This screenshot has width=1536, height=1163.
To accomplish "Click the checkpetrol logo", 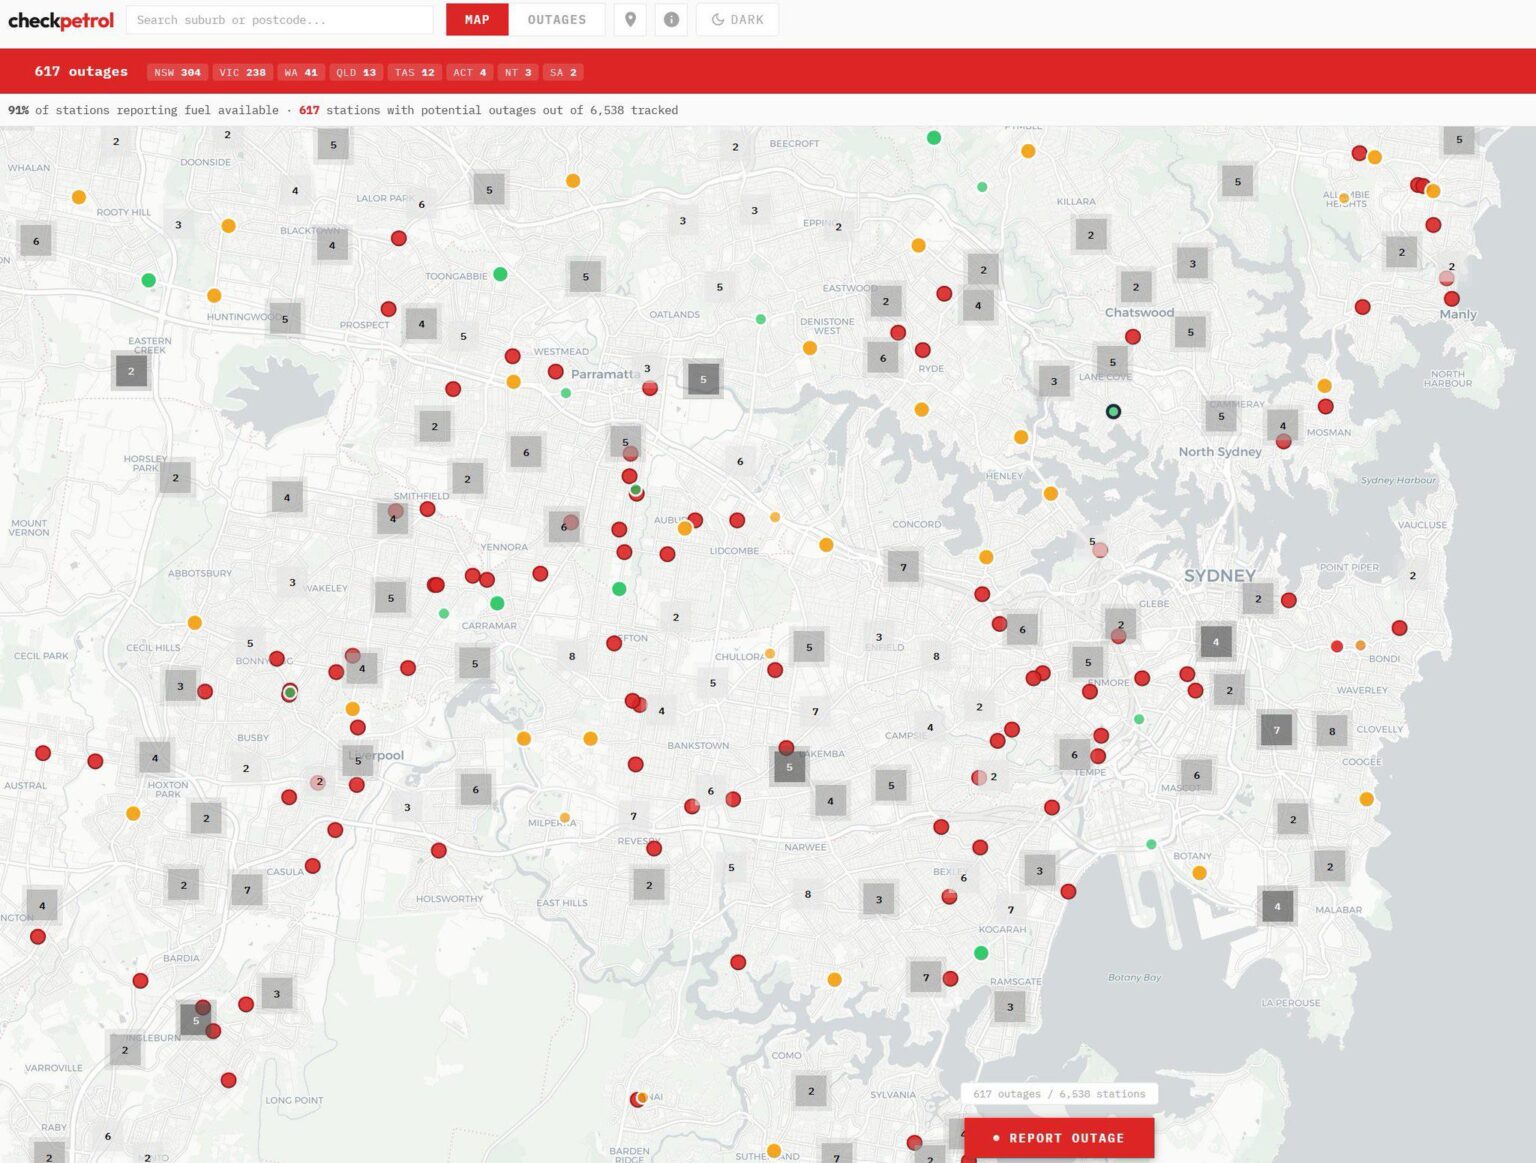I will click(61, 20).
